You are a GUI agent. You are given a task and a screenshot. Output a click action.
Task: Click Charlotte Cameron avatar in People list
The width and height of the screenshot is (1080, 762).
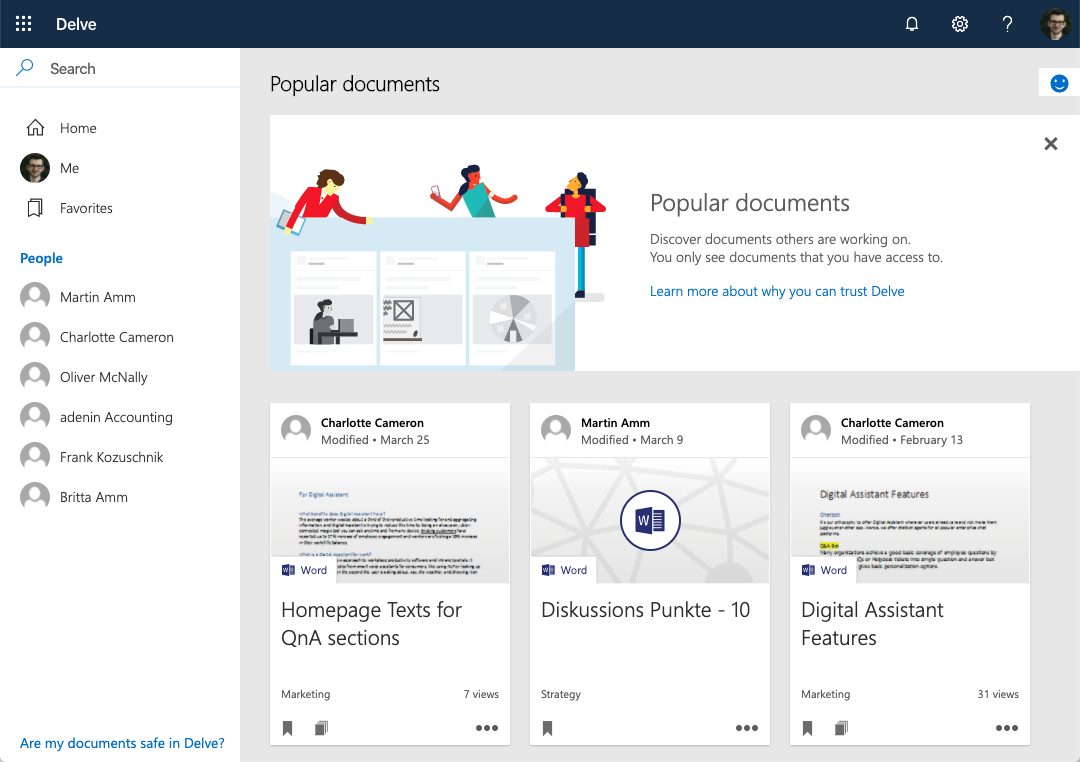point(34,337)
